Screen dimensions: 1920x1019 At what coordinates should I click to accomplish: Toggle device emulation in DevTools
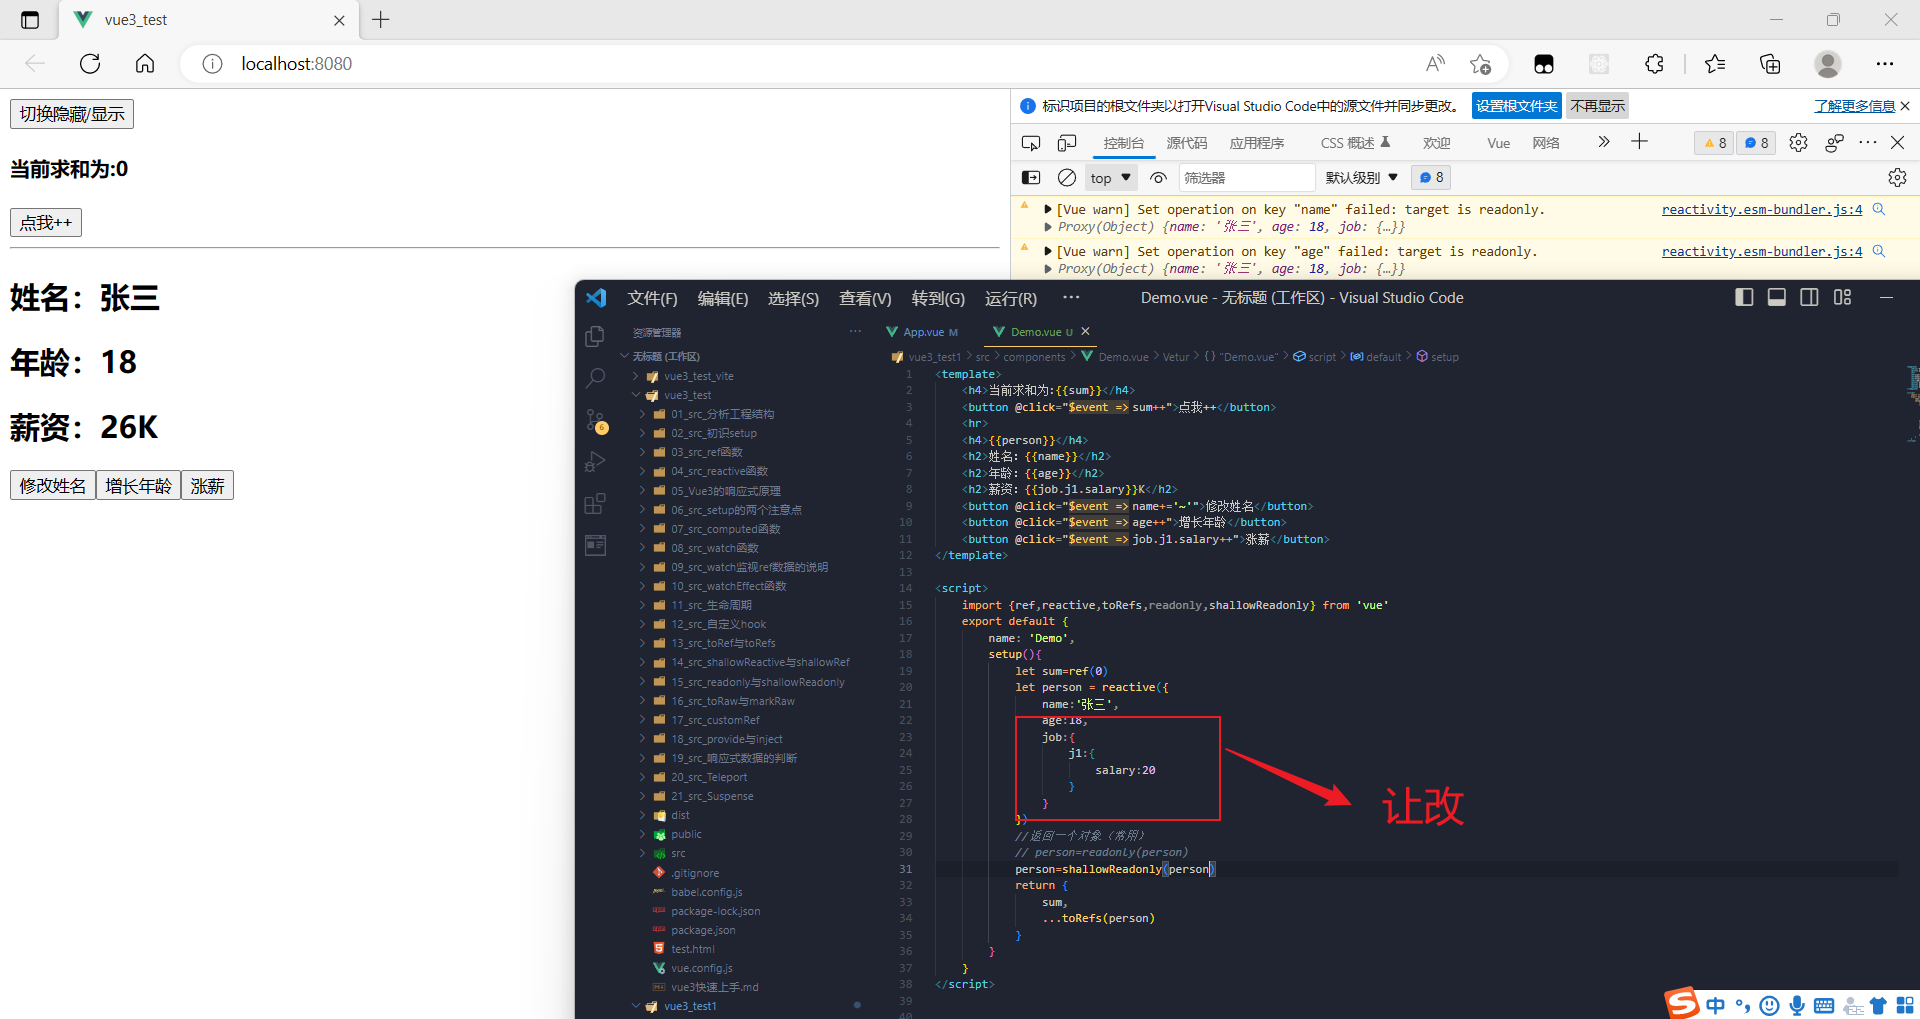(1067, 143)
